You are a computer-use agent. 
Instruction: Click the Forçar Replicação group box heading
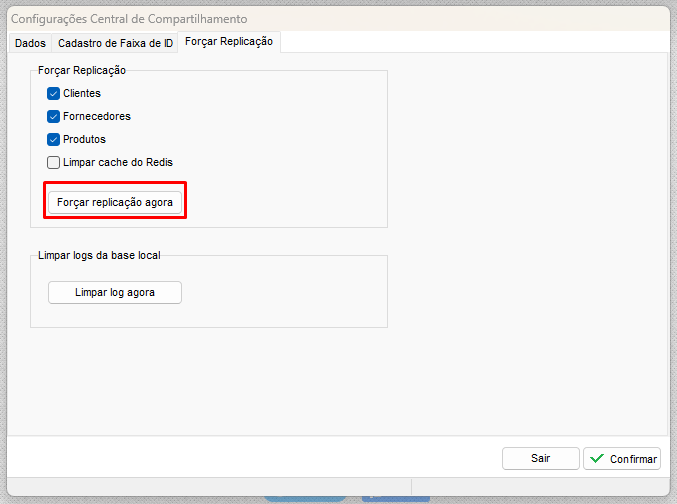(82, 70)
